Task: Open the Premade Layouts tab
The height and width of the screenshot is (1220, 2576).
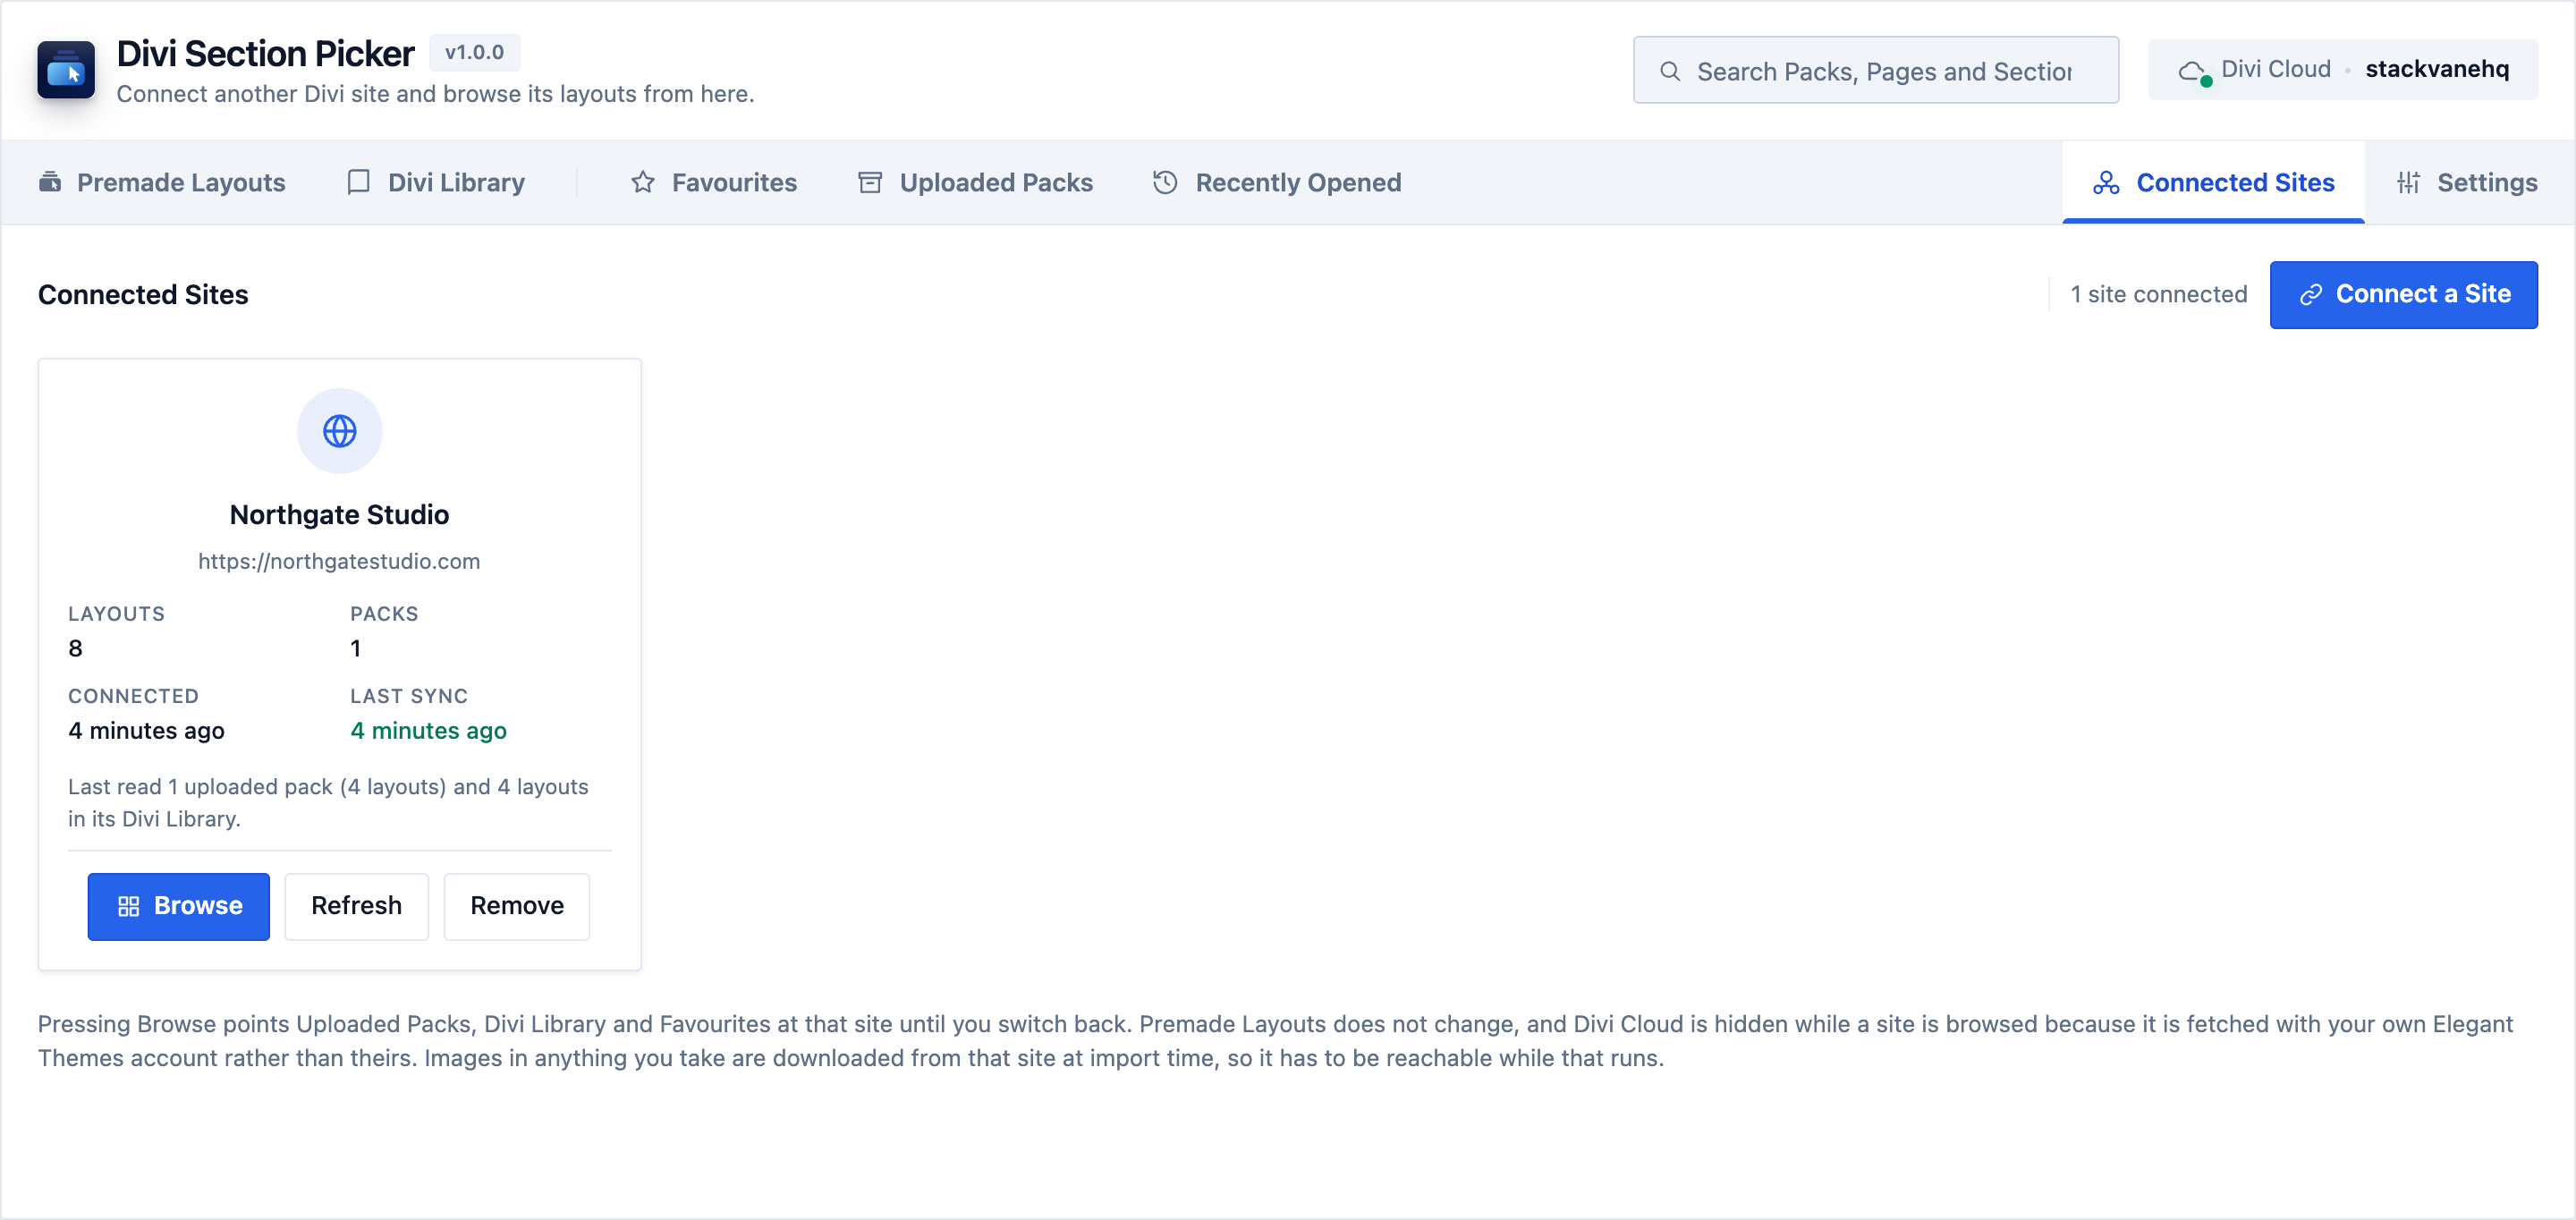Action: [x=162, y=182]
